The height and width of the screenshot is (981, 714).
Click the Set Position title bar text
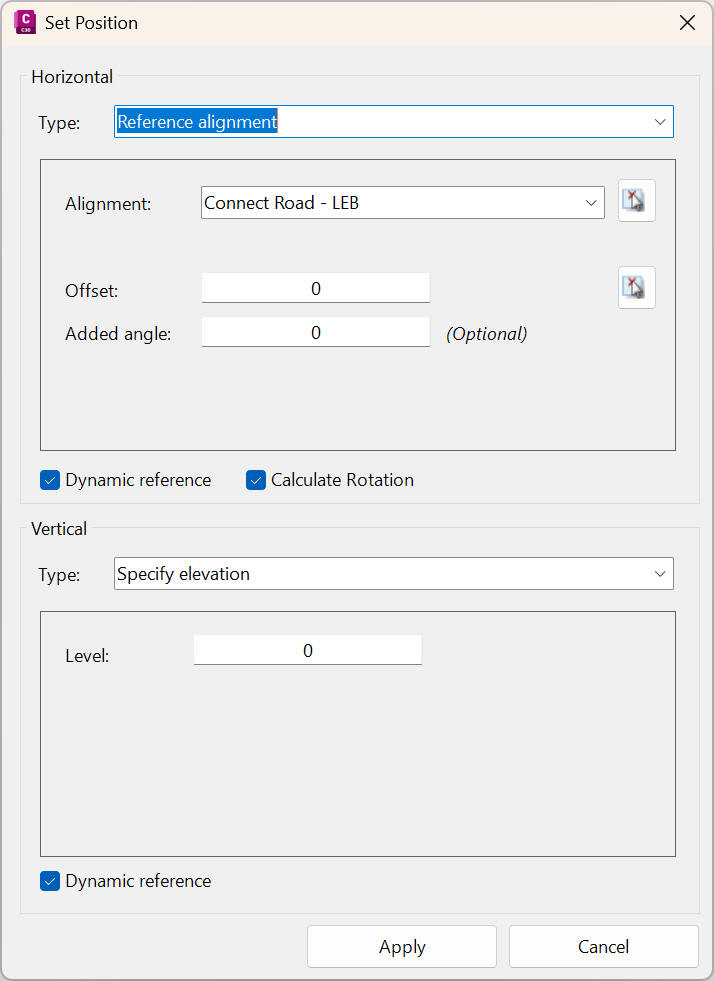point(91,22)
